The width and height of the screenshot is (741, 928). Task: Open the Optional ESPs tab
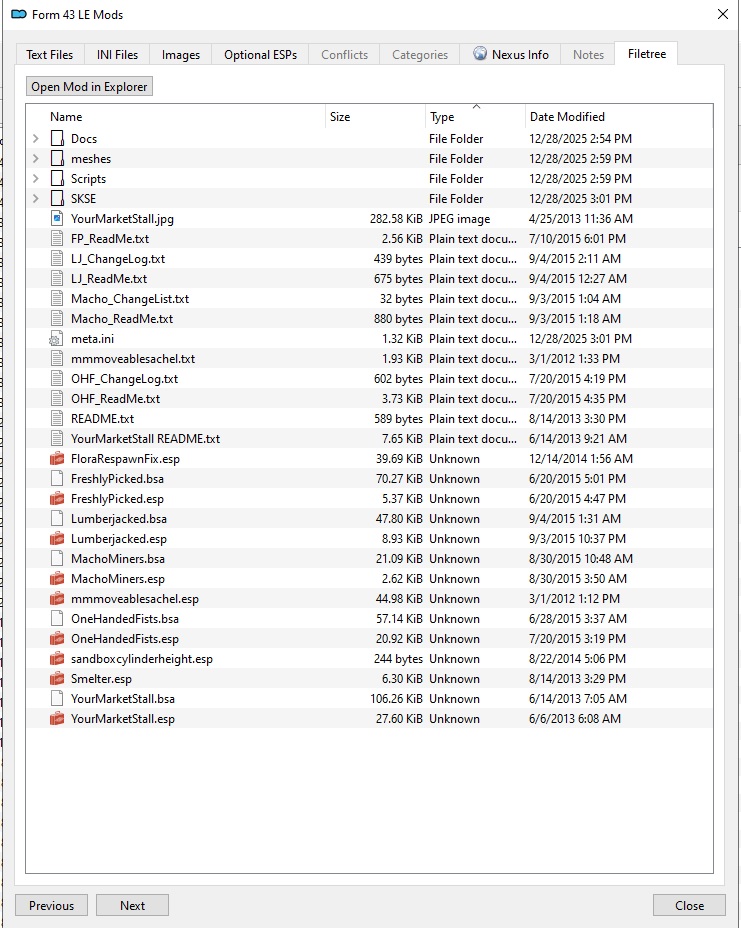[260, 54]
